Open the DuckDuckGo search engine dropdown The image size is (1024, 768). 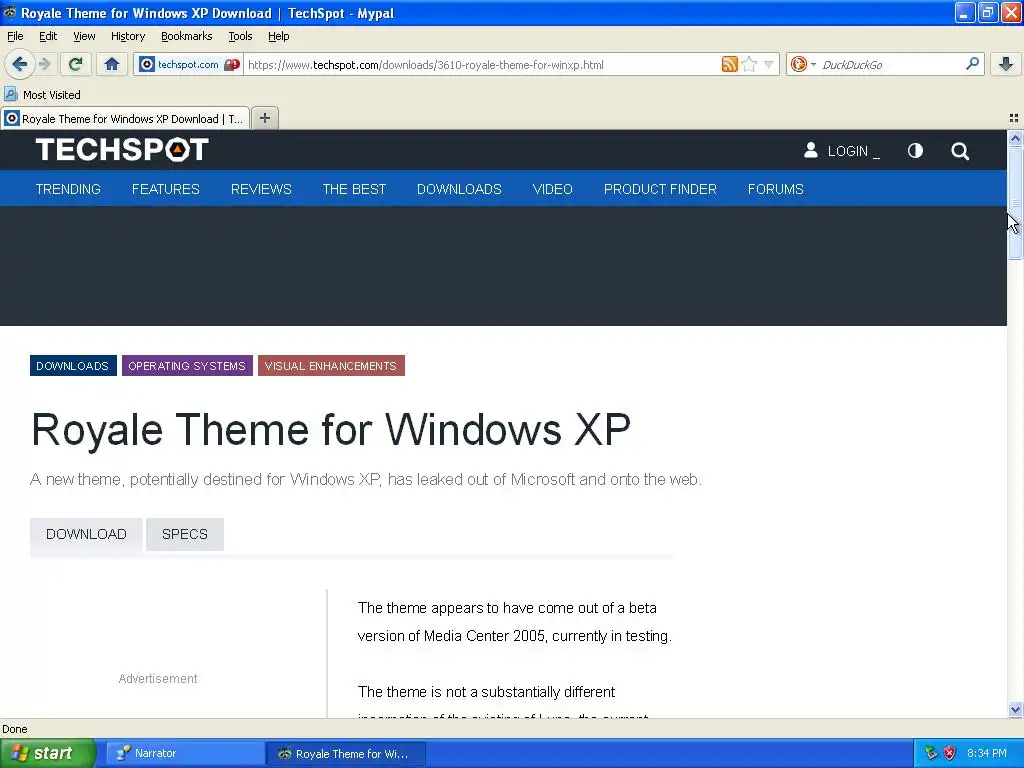click(x=803, y=64)
